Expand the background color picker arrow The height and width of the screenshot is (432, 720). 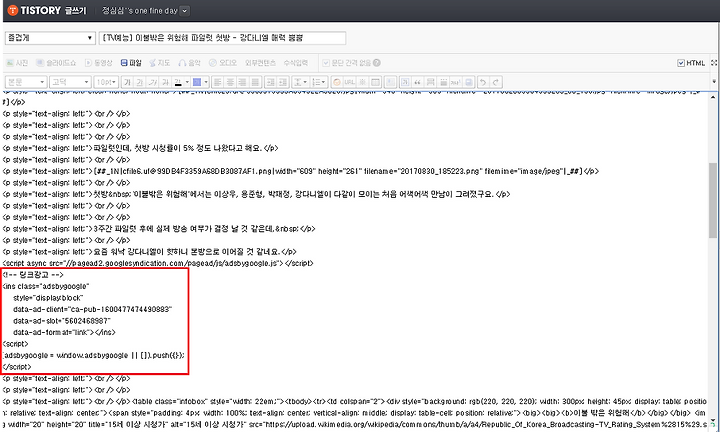coord(206,82)
